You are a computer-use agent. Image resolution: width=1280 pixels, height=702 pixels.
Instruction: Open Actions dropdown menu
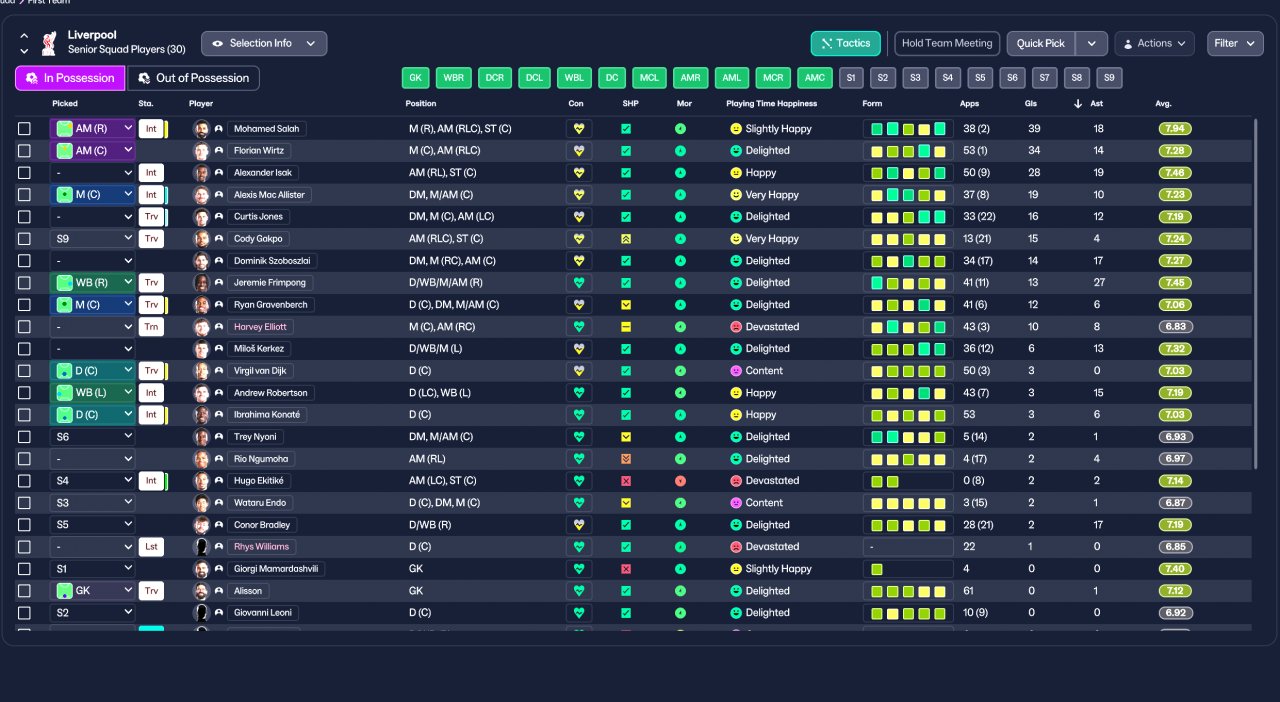click(1154, 43)
